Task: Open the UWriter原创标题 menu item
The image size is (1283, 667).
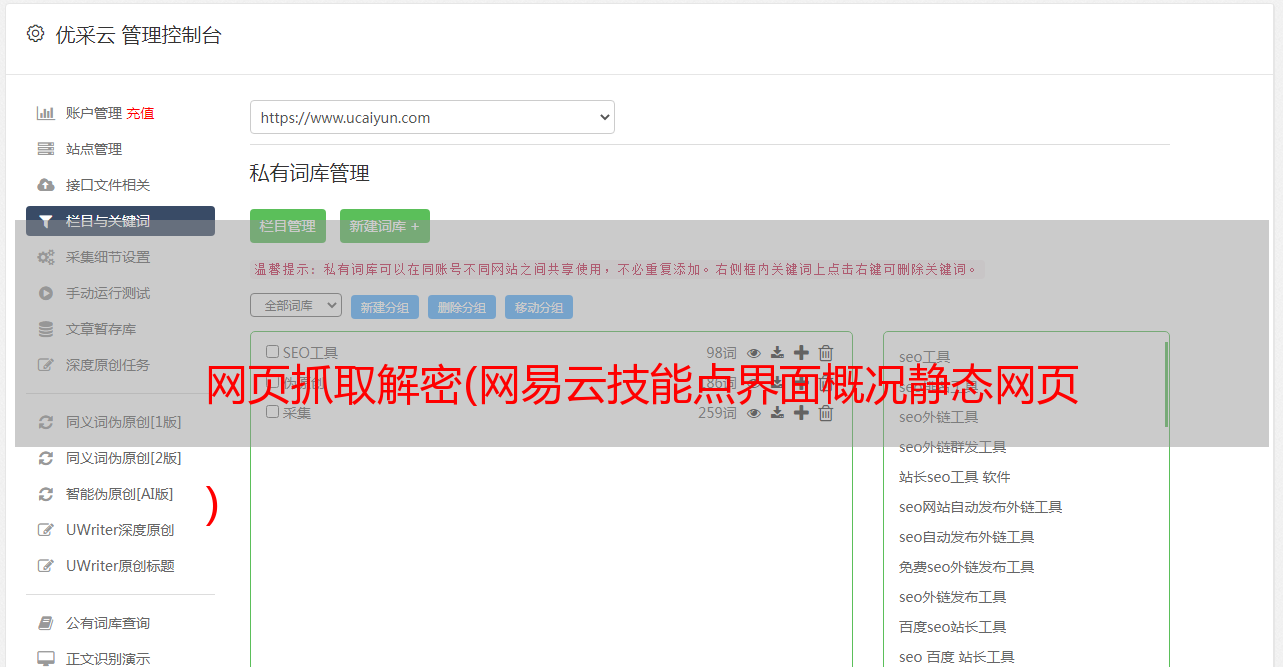Action: 120,566
